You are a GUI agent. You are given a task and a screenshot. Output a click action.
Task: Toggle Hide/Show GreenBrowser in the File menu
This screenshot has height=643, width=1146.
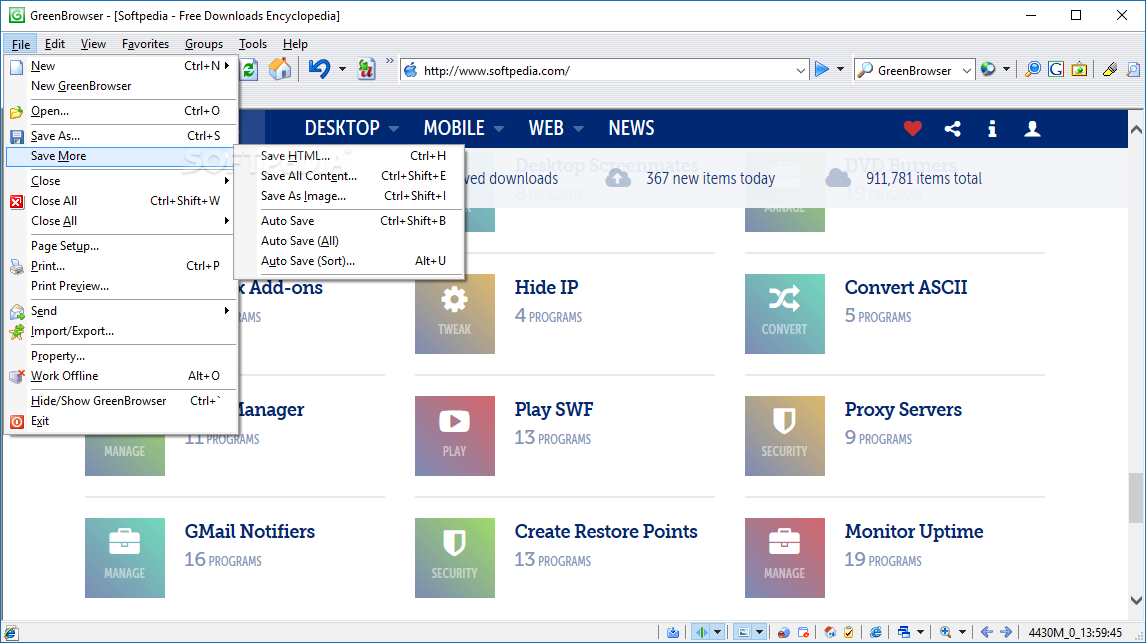121,400
